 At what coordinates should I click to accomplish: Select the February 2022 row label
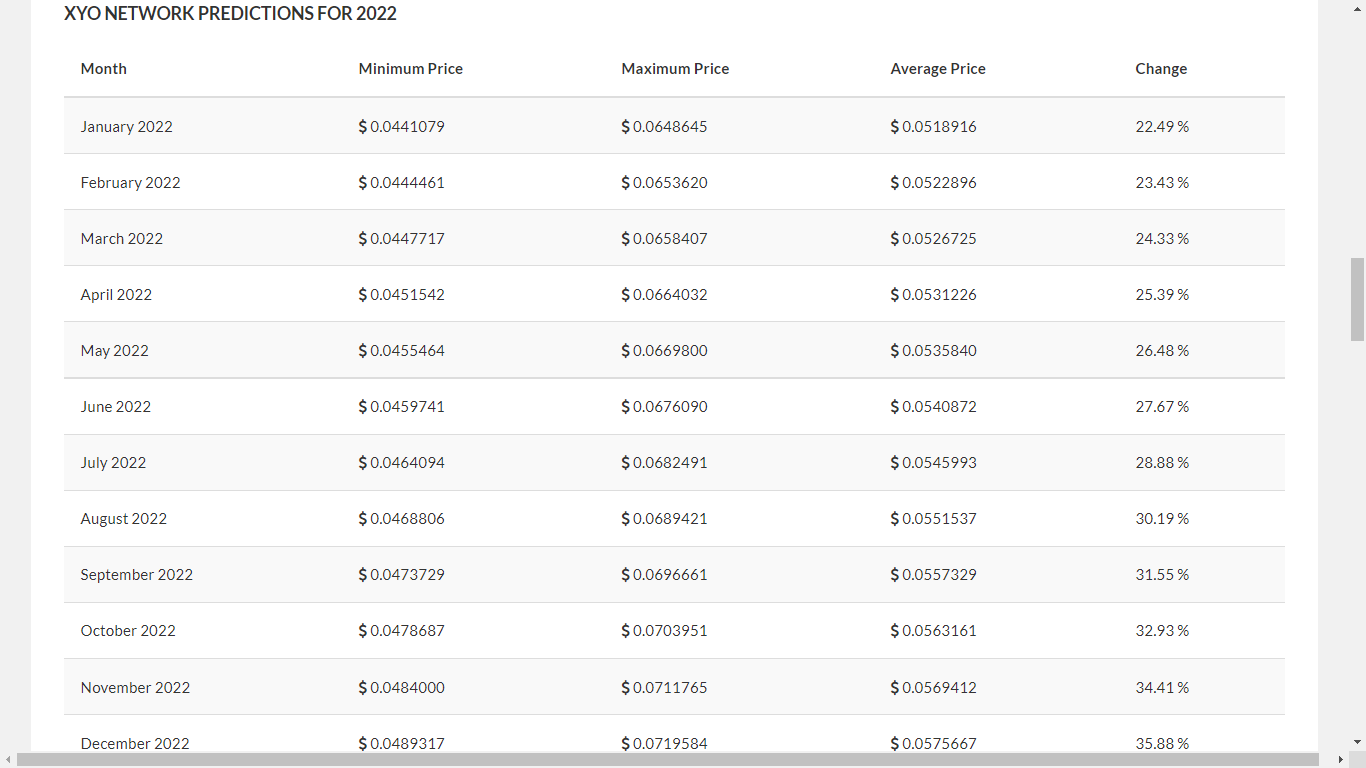pos(131,183)
